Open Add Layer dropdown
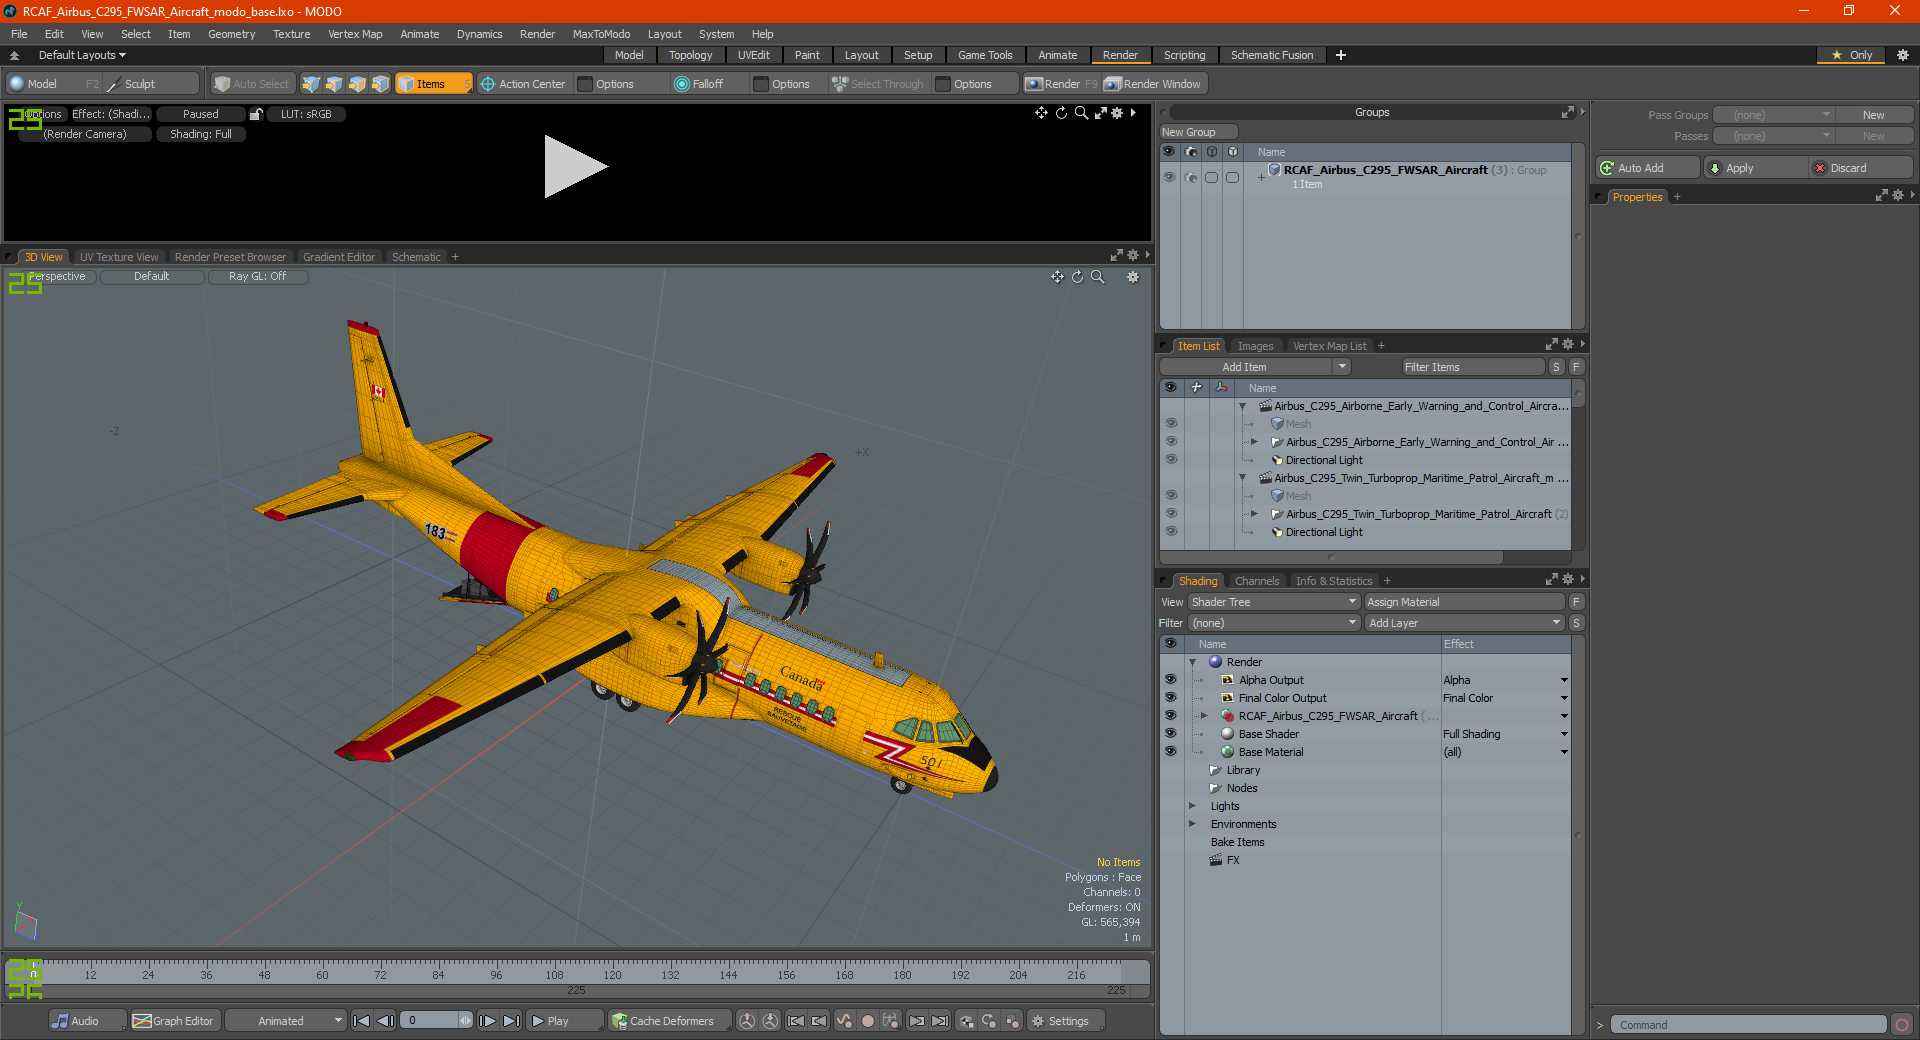This screenshot has height=1040, width=1920. 1464,623
